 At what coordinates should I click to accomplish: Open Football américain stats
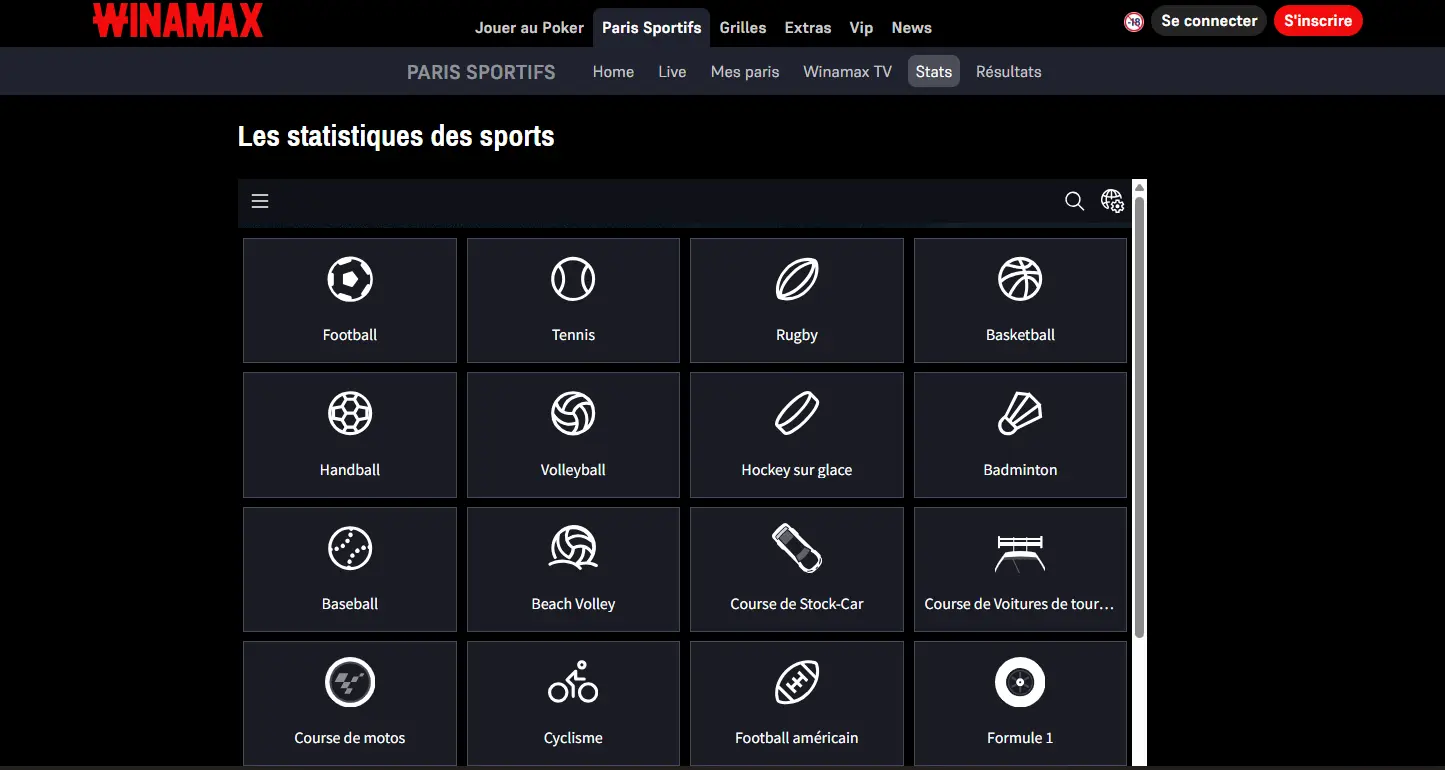[x=796, y=703]
